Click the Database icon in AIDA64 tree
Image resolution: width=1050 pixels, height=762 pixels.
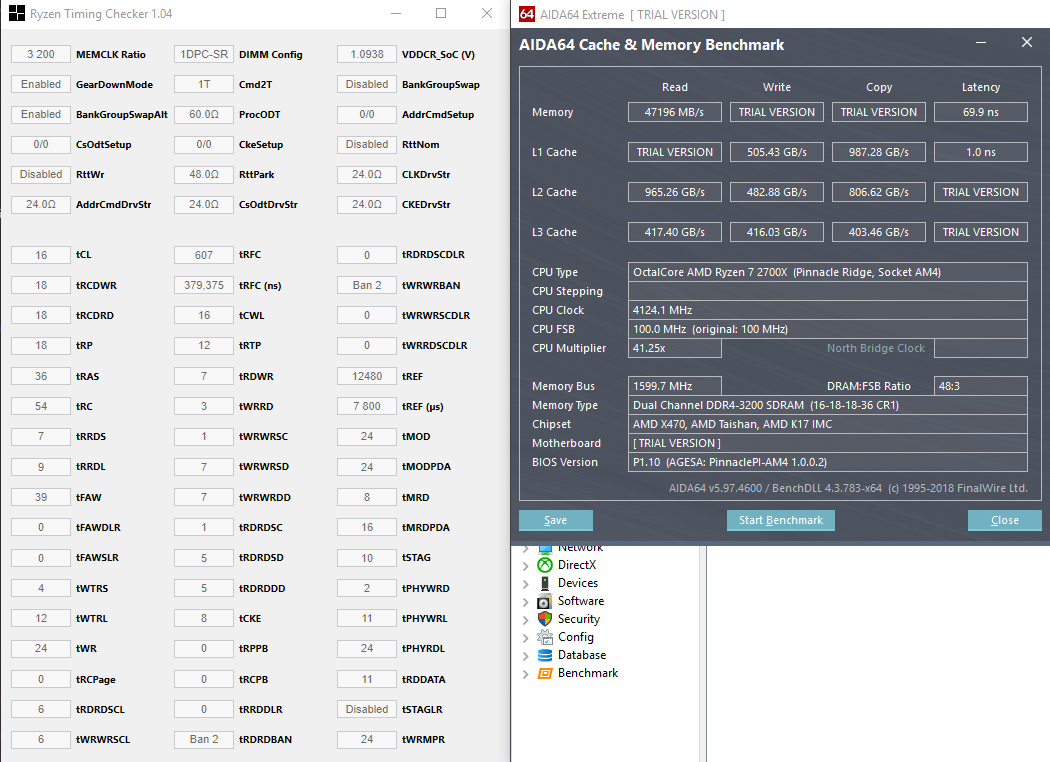[x=545, y=656]
